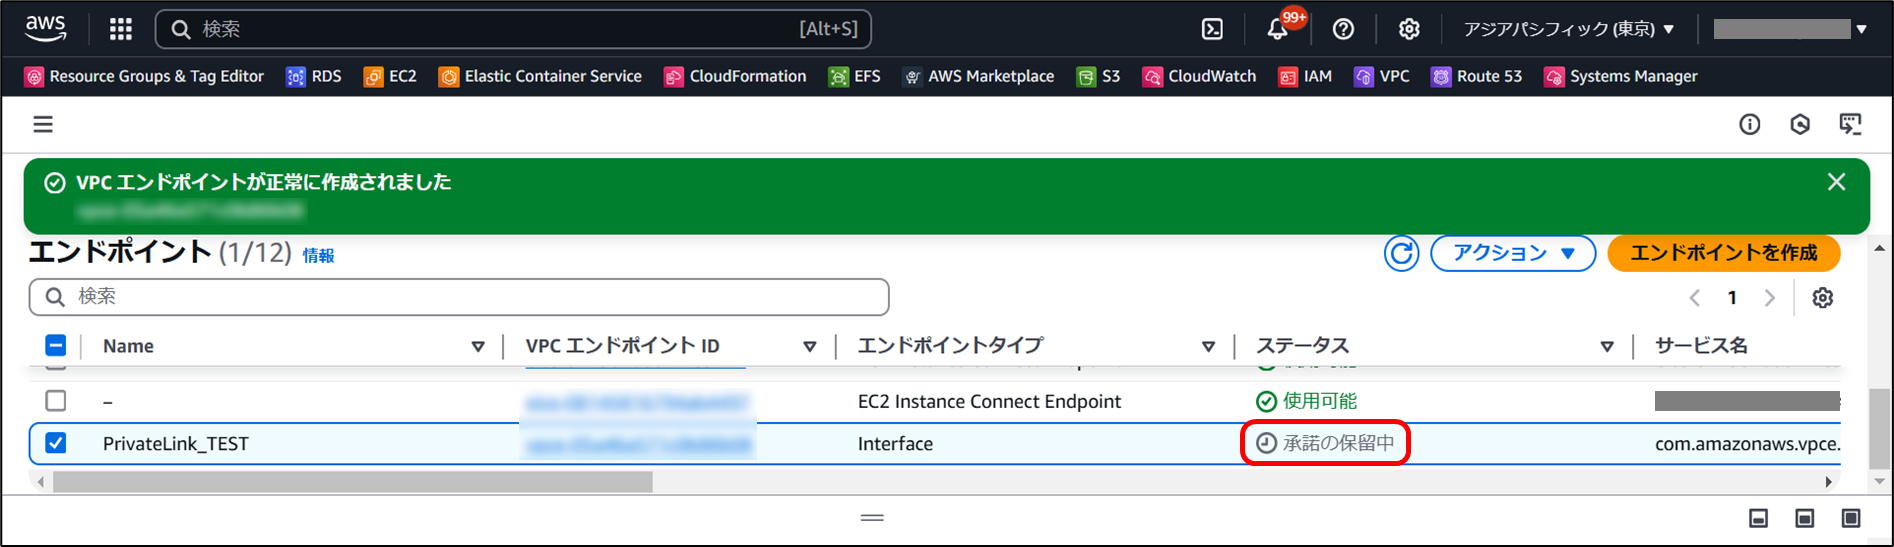Open the Tokyo region selector
This screenshot has width=1894, height=547.
pos(1568,29)
